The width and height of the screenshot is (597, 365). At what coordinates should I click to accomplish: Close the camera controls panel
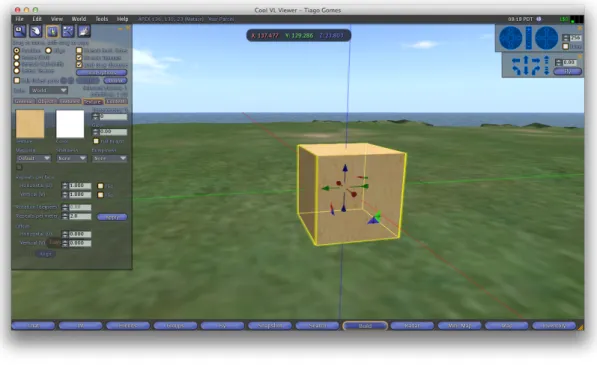point(579,28)
